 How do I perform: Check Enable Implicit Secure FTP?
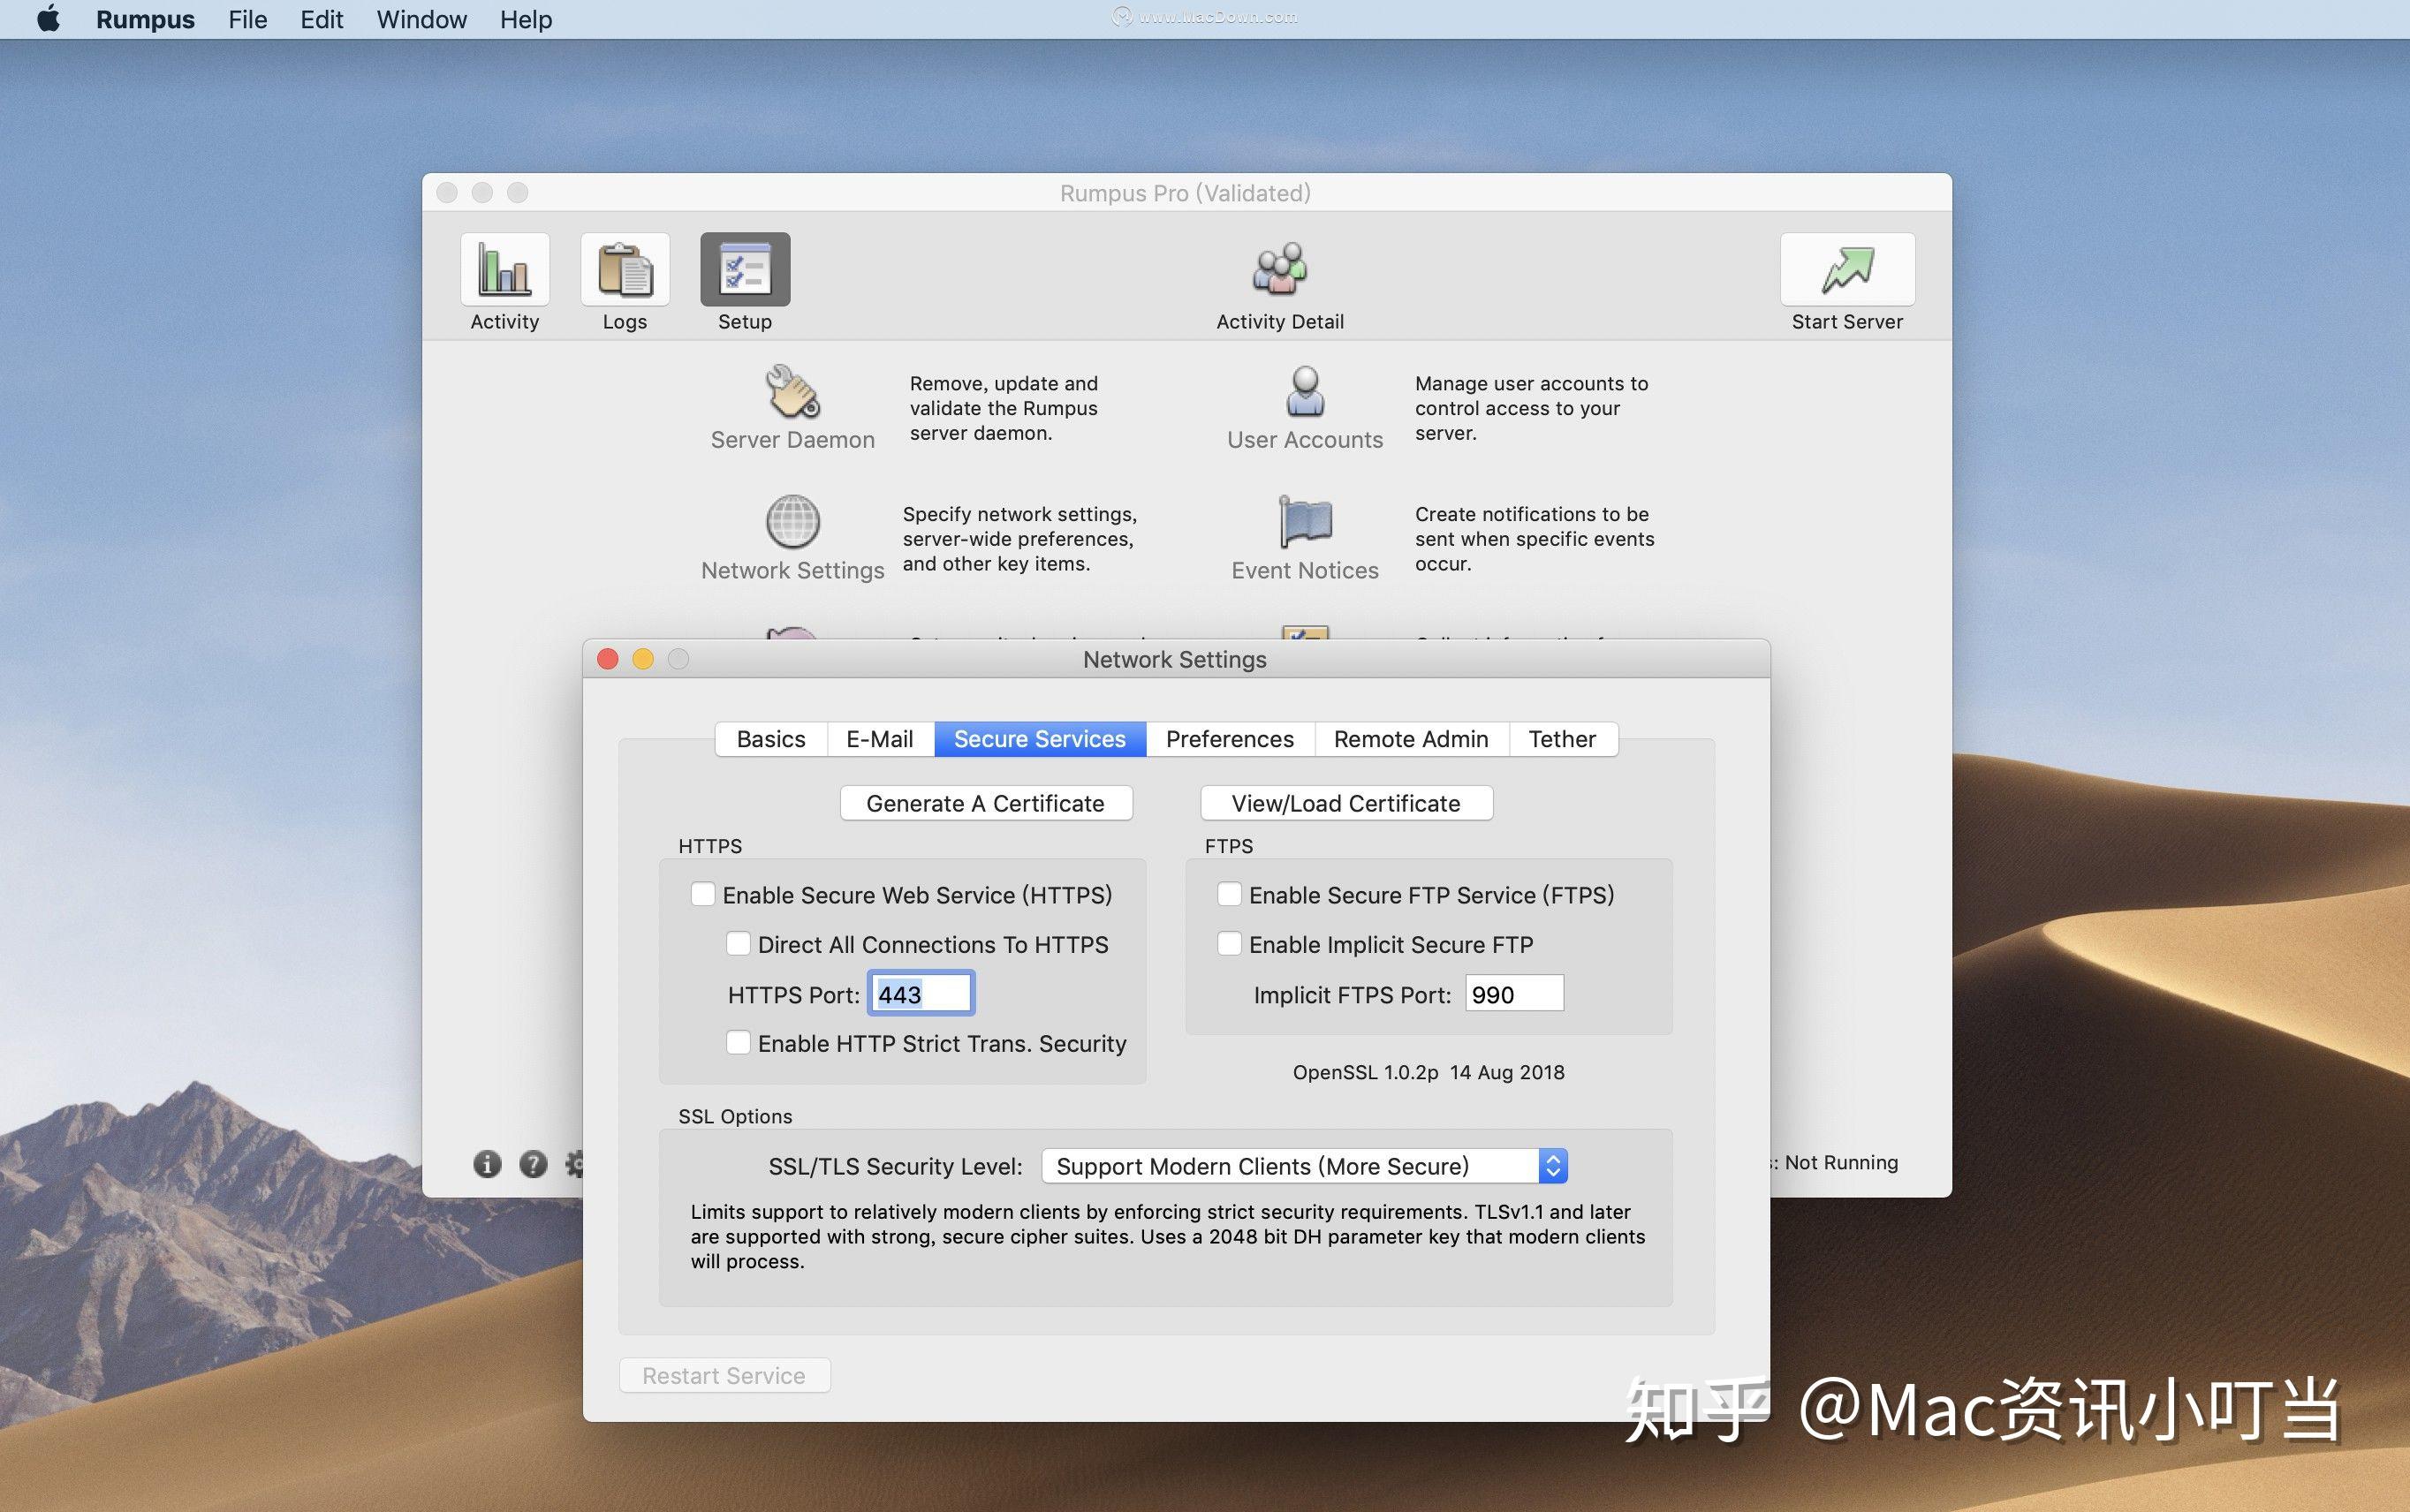pos(1229,943)
